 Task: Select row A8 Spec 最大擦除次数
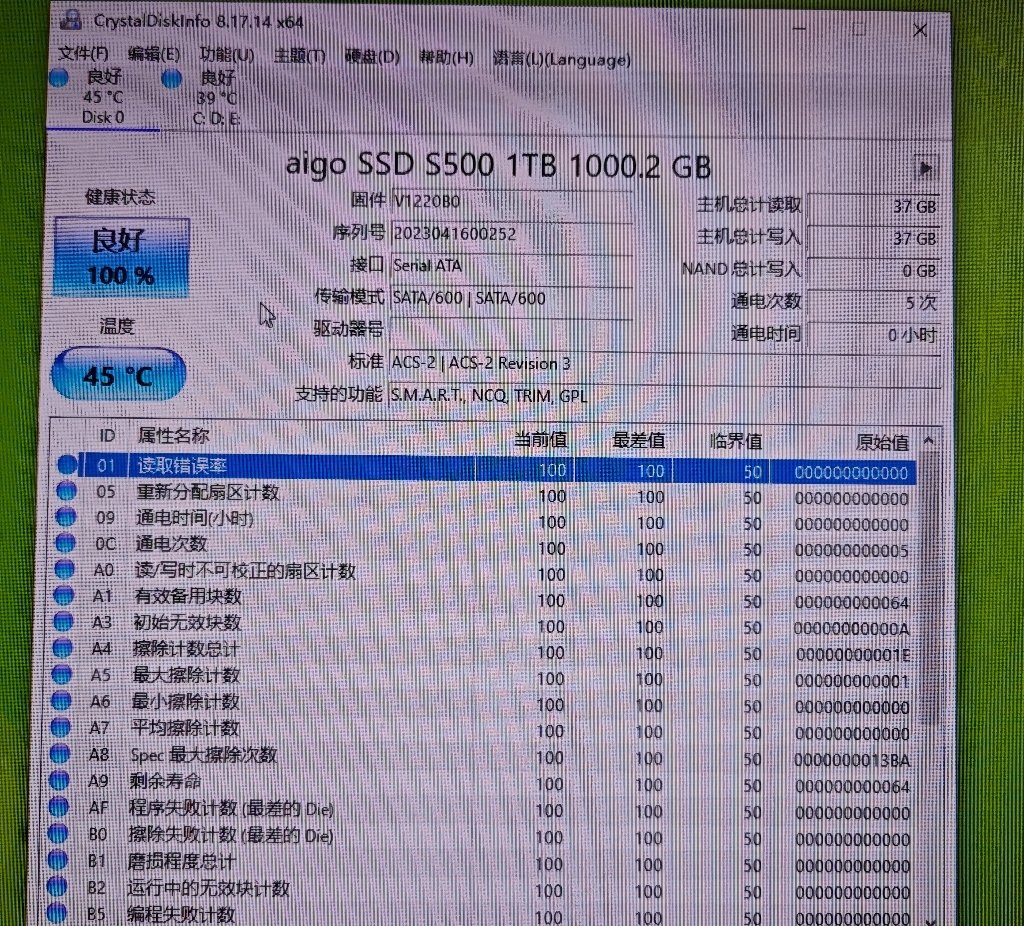(x=487, y=757)
